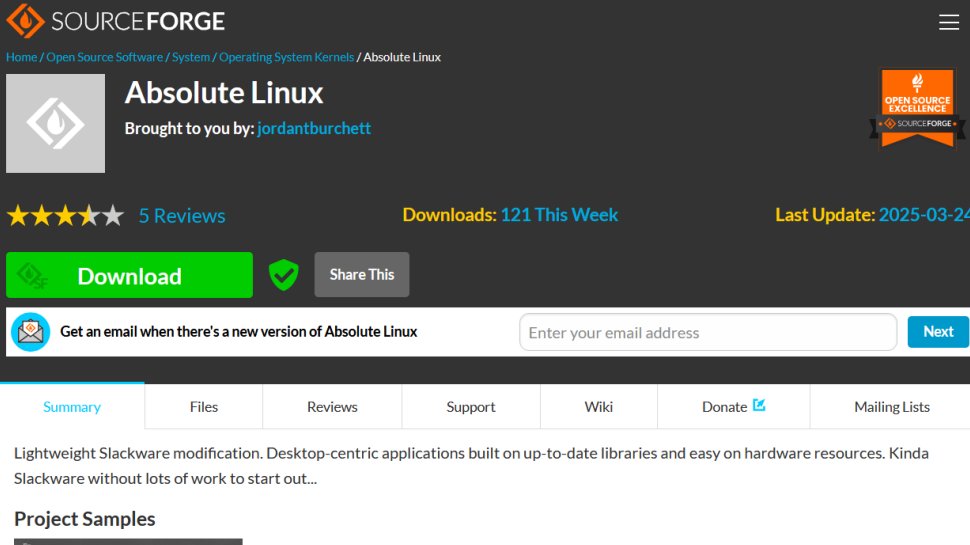Click the Absolute Linux project placeholder icon

point(56,124)
